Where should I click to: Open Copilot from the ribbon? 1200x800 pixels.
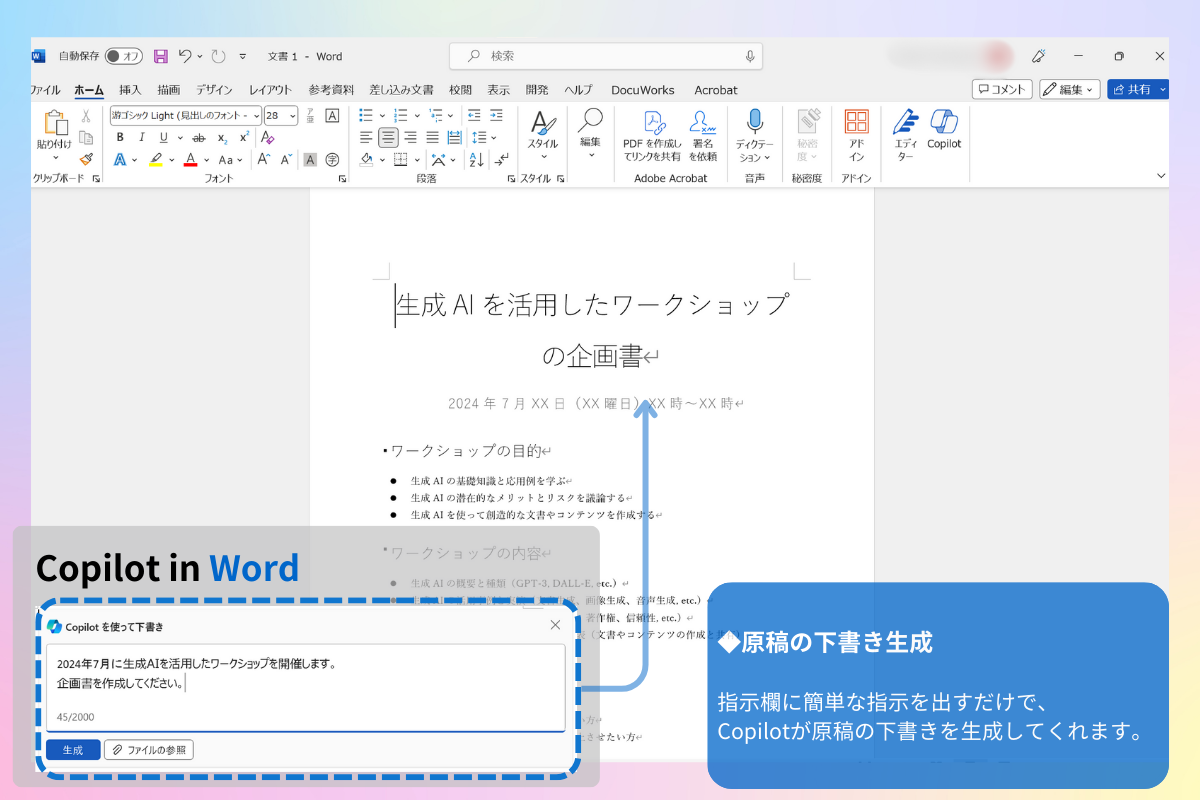click(944, 130)
